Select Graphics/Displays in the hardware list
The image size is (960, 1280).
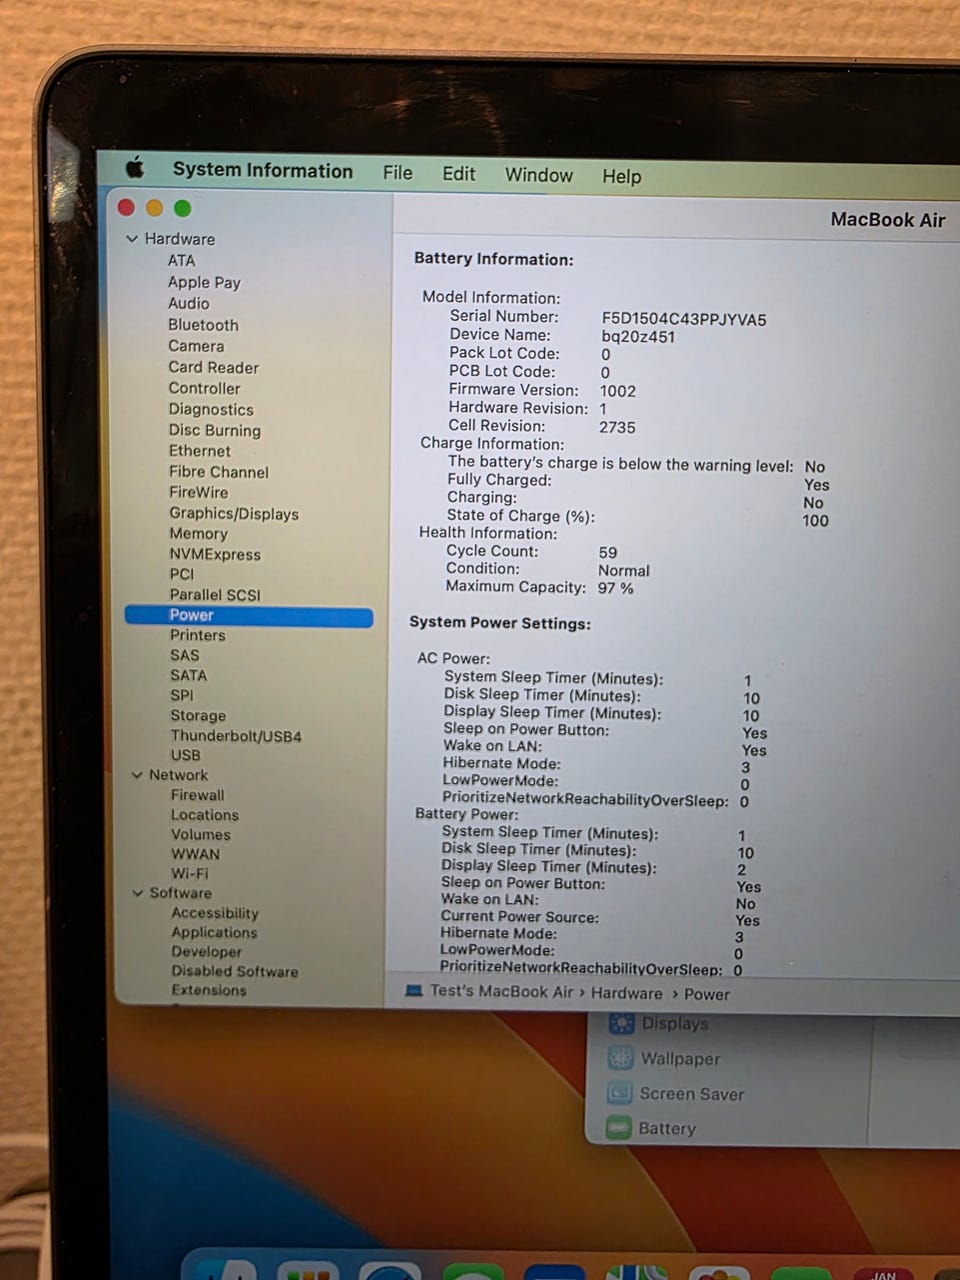pos(233,513)
